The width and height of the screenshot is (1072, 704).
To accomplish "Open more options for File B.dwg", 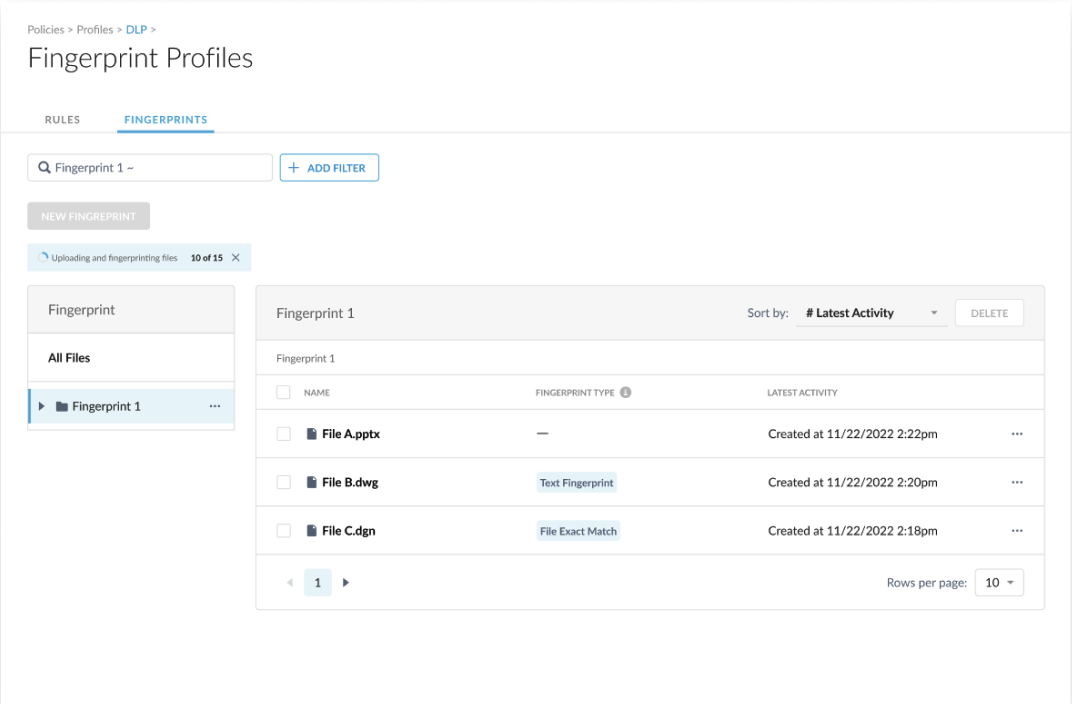I will [1017, 482].
